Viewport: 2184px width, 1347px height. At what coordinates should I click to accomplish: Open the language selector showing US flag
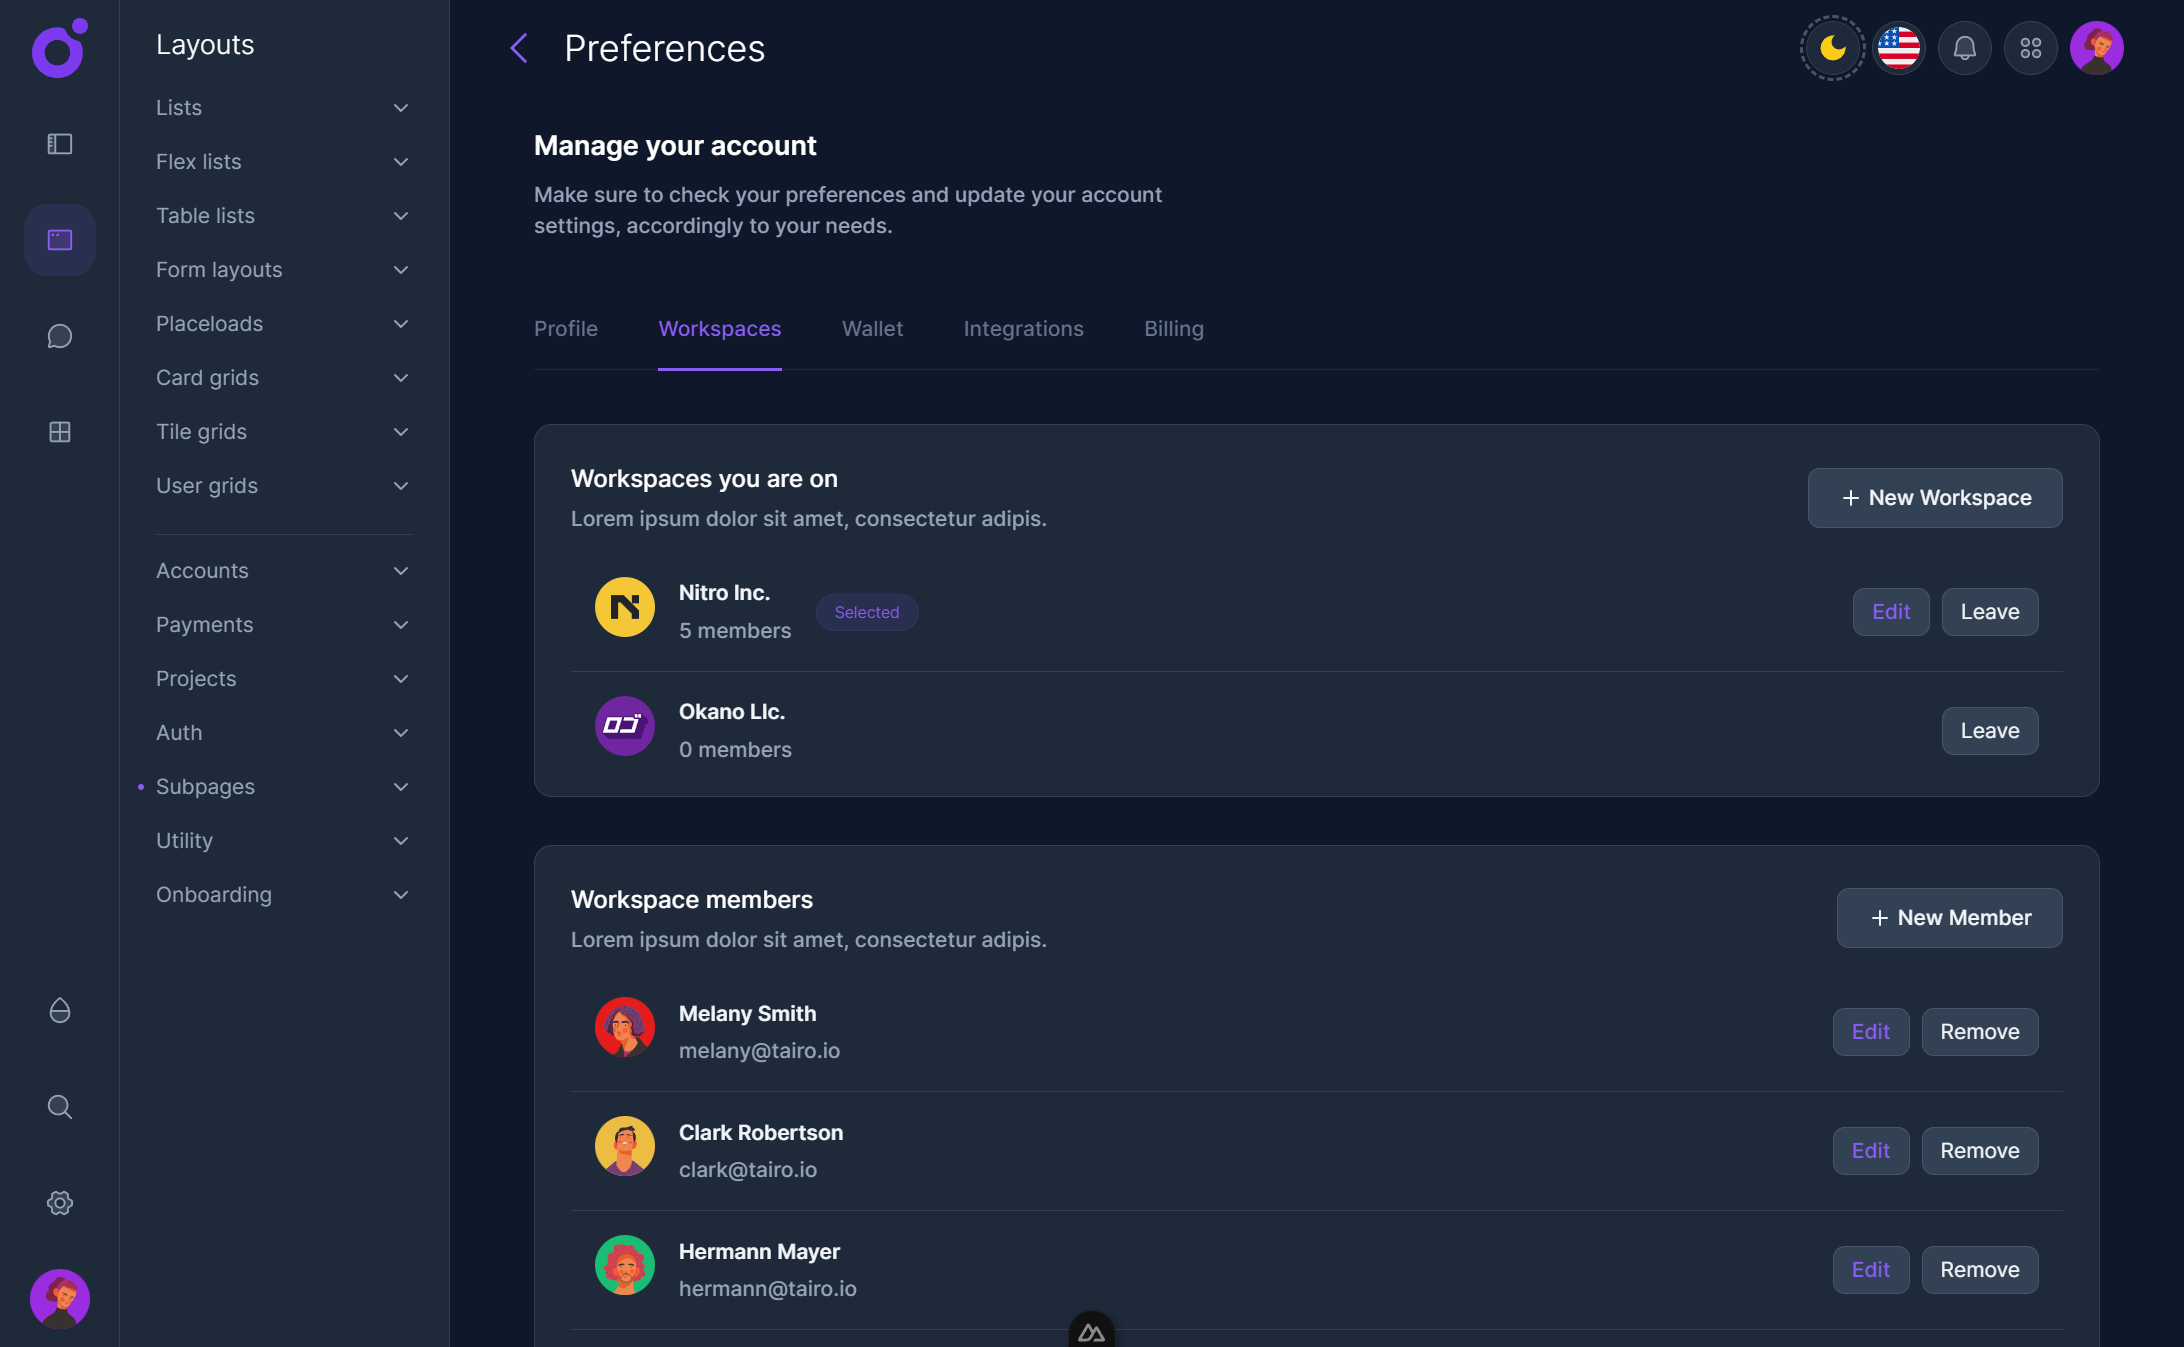pos(1898,47)
